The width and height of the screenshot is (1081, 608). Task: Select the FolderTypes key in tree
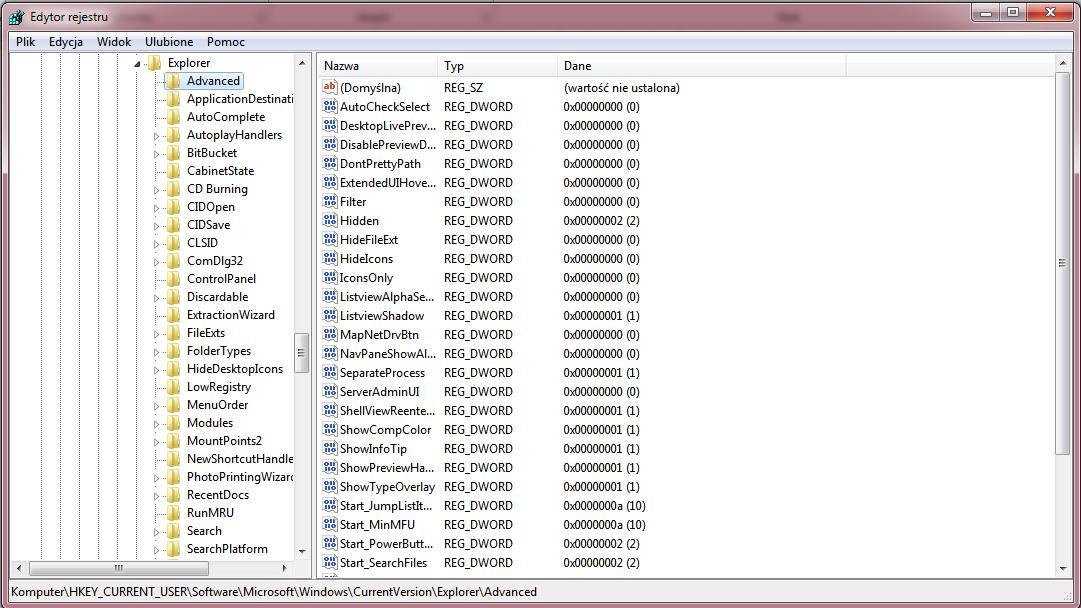click(219, 350)
